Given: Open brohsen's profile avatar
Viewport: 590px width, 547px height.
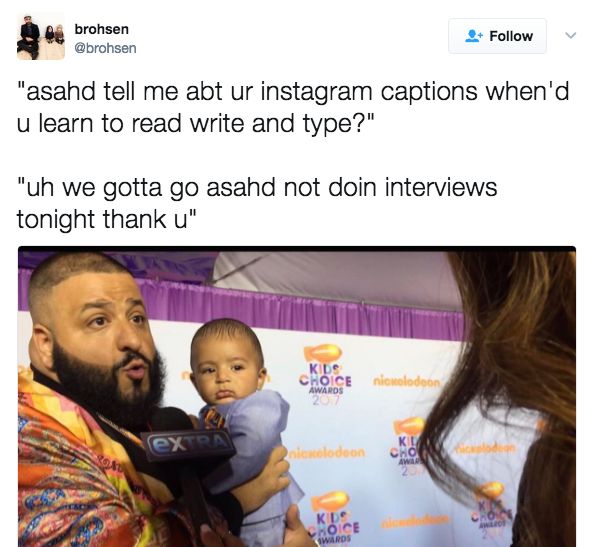Looking at the screenshot, I should coord(41,37).
